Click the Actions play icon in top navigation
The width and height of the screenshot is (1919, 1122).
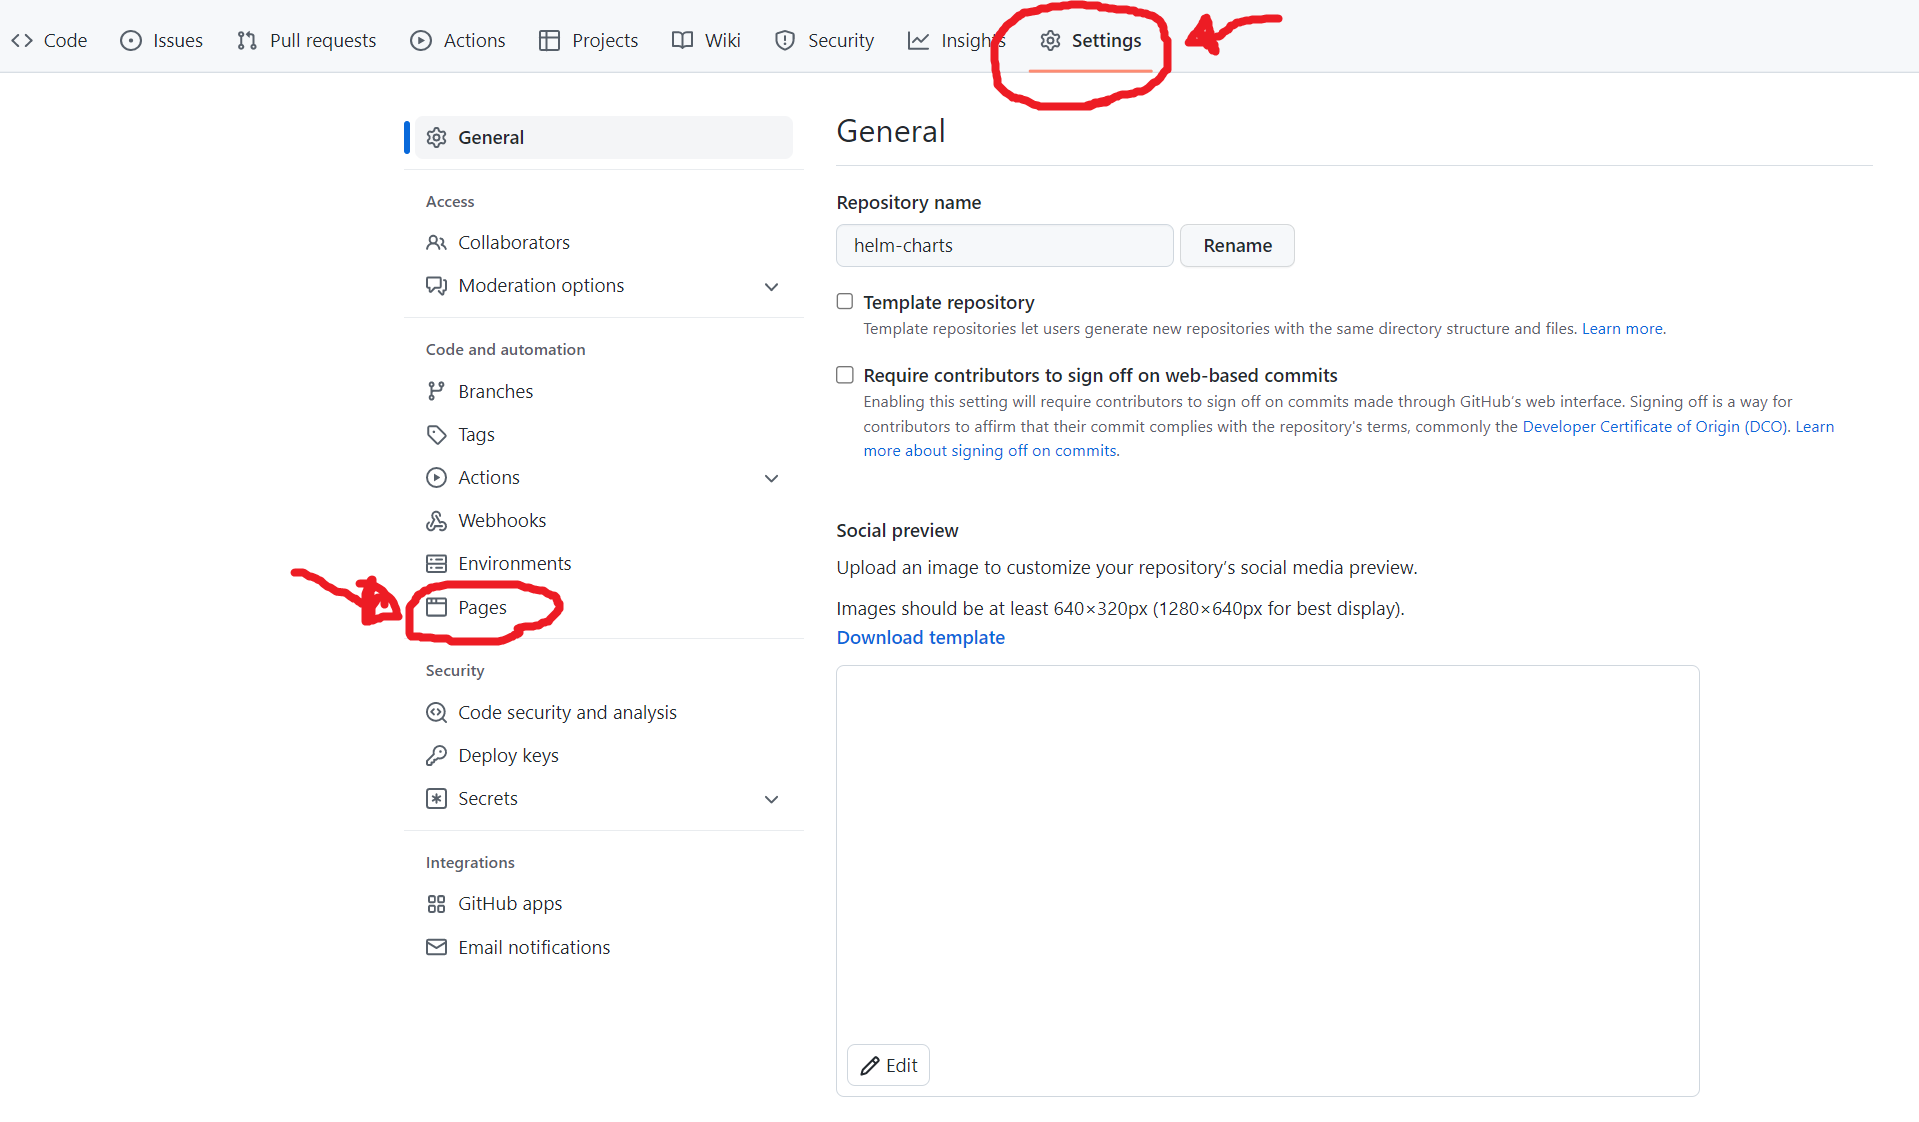click(x=421, y=40)
